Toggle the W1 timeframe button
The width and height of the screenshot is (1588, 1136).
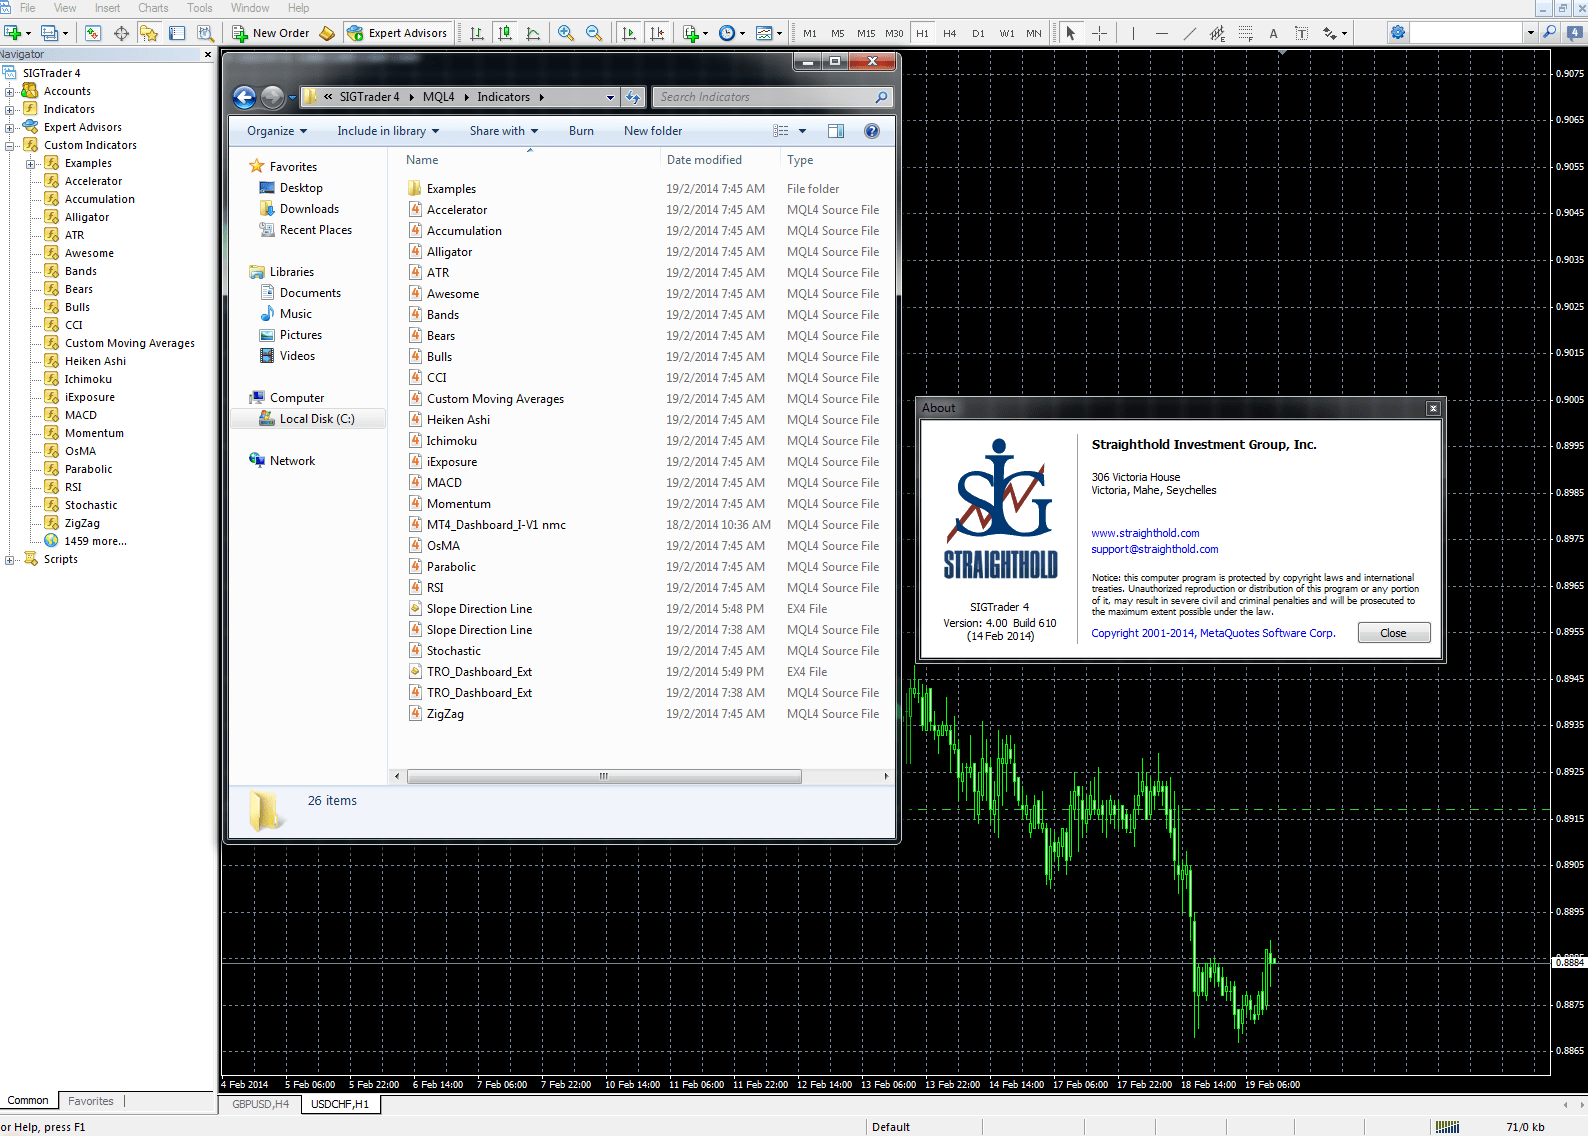coord(1007,33)
